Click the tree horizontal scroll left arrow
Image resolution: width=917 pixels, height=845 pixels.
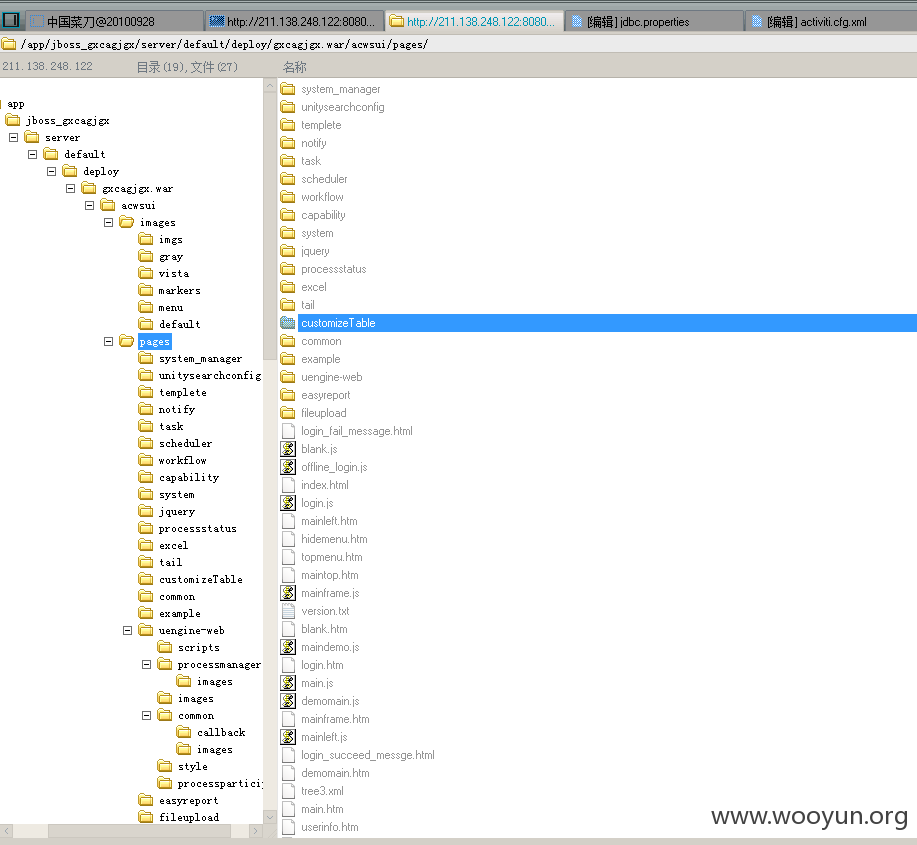pos(6,831)
